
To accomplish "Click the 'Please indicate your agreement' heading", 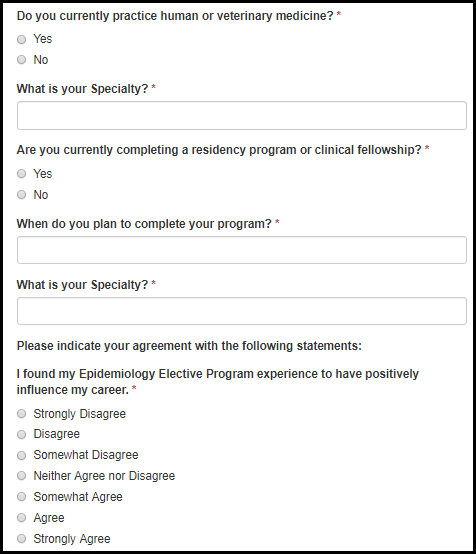I will [189, 346].
